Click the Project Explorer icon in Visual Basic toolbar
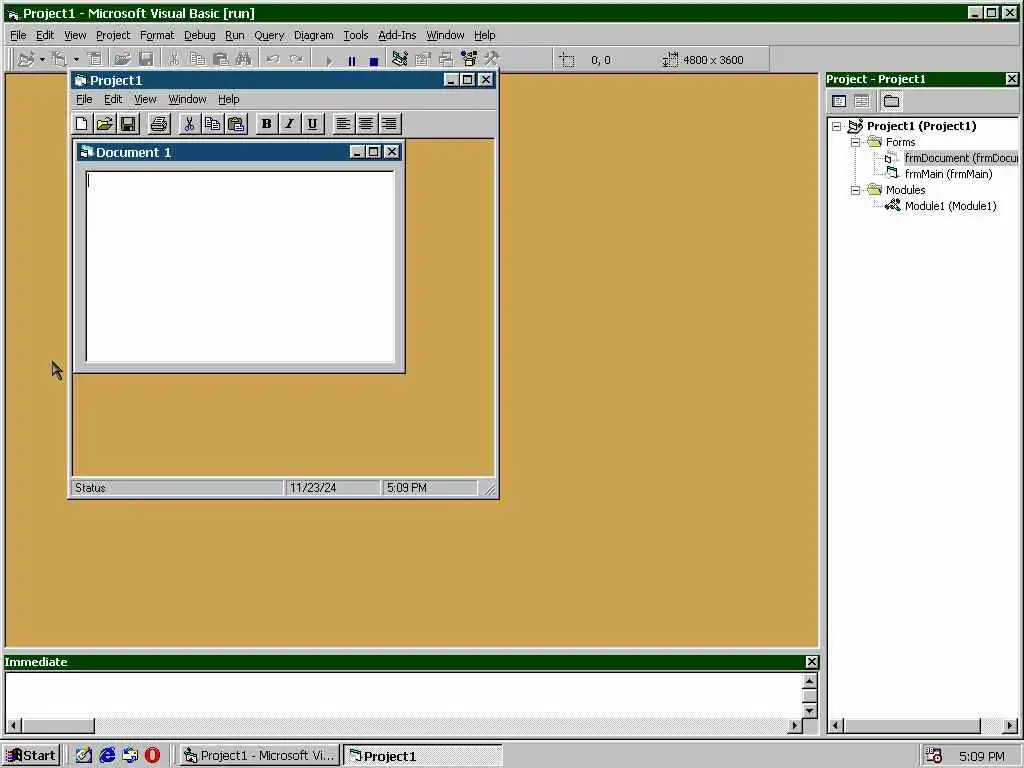This screenshot has height=768, width=1024. [x=400, y=59]
